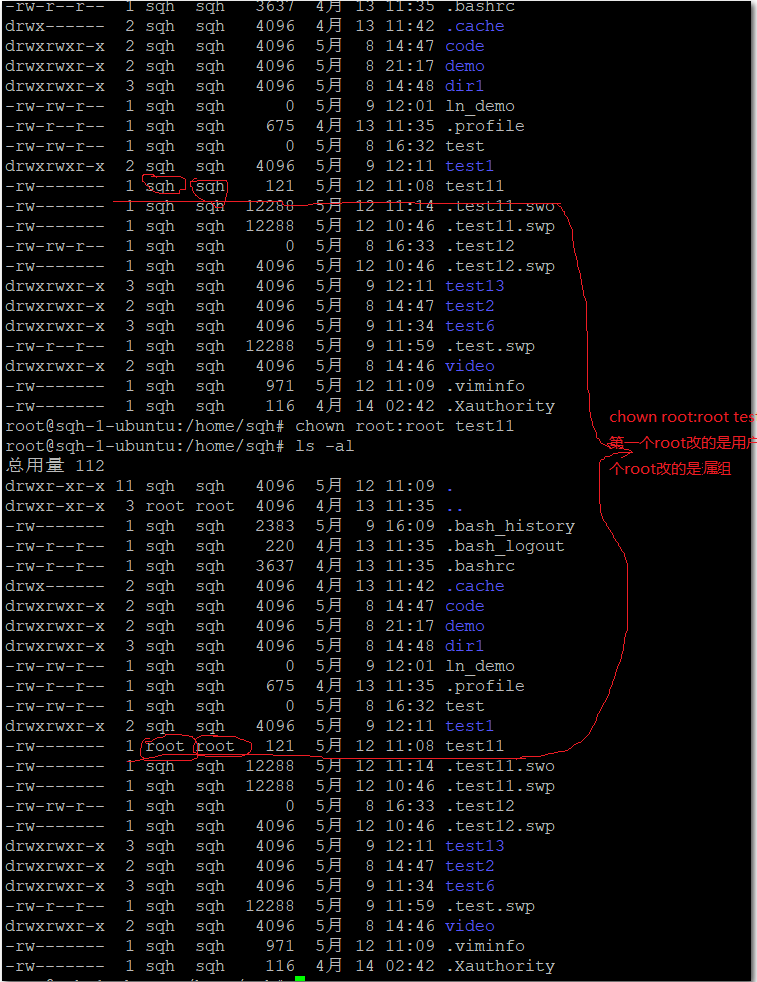Click the .cache directory listed before the chown command
757x982 pixels.
[475, 26]
